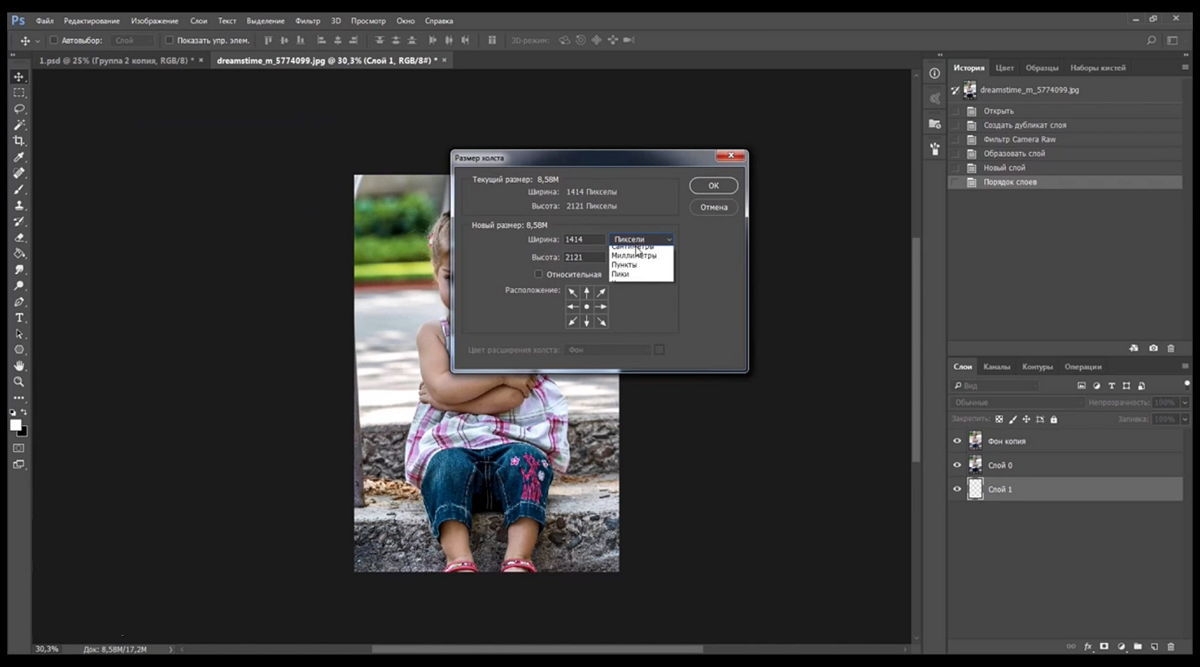Screen dimensions: 1200x667
Task: Toggle Автовыбор checkbox in options bar
Action: coord(53,40)
